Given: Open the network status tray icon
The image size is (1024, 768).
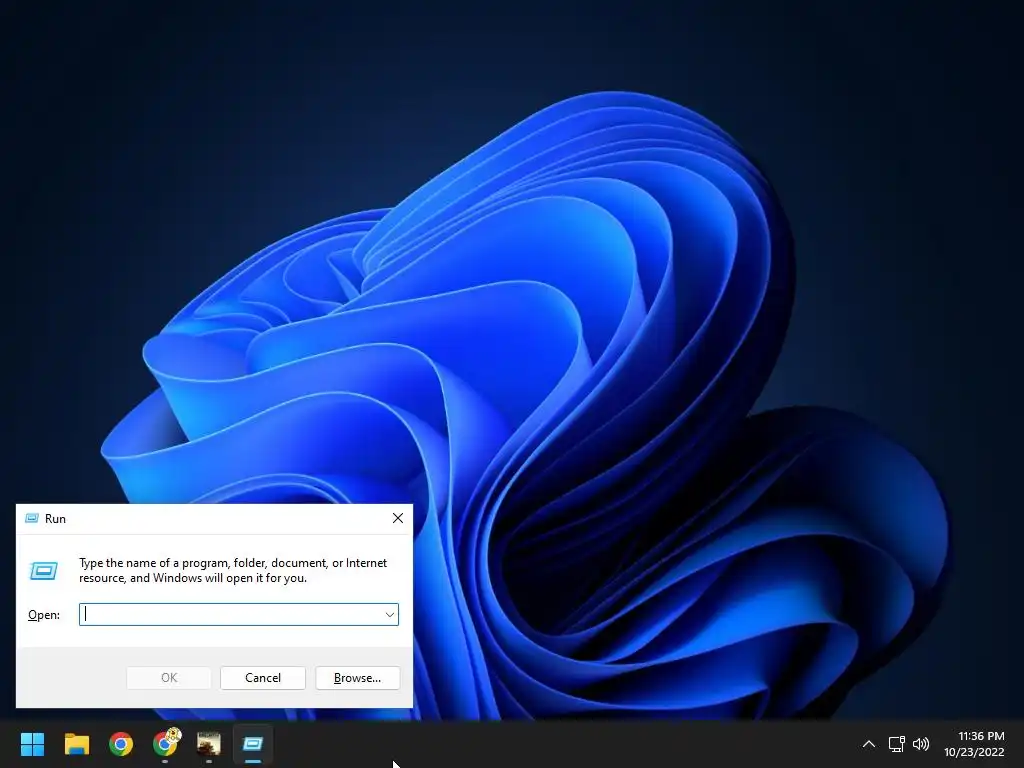Looking at the screenshot, I should pos(896,744).
